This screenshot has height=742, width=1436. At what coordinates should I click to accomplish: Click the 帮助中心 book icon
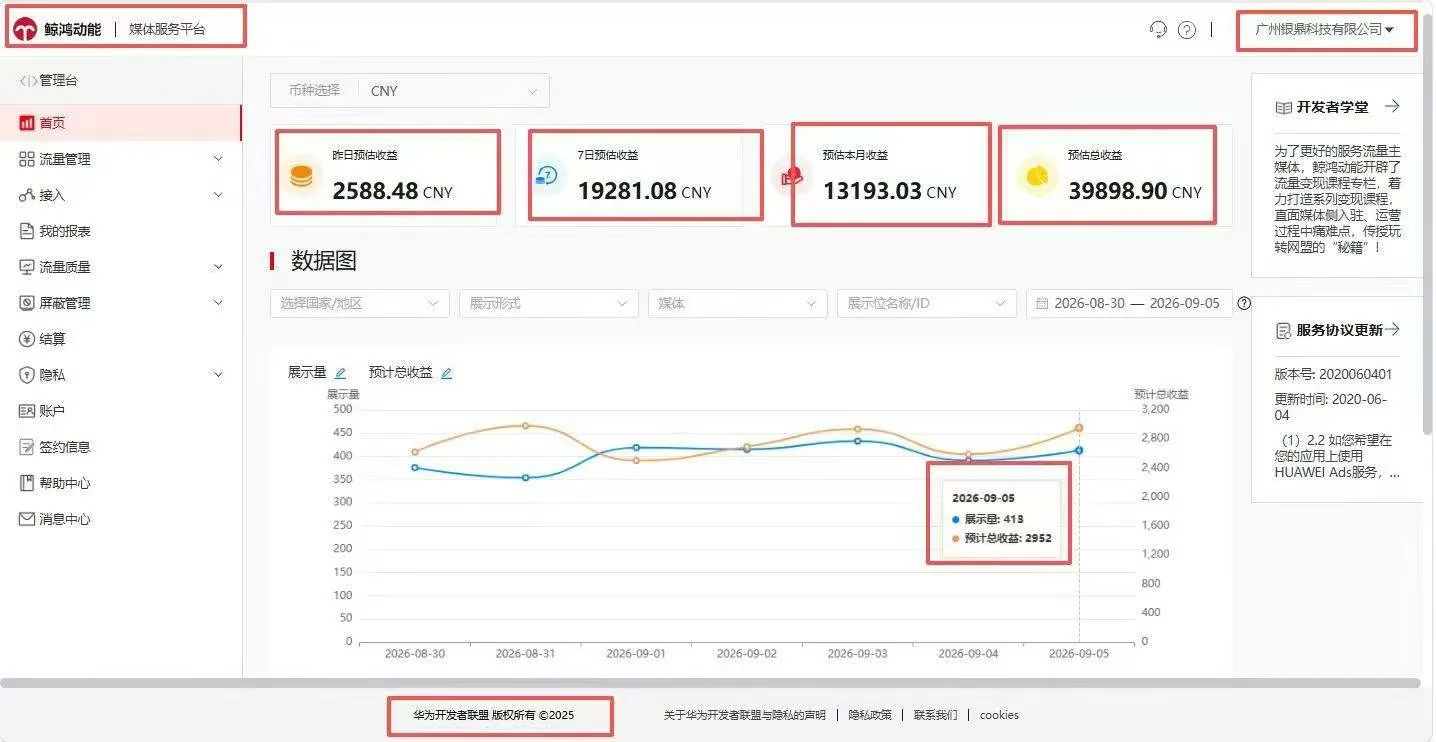(x=27, y=483)
